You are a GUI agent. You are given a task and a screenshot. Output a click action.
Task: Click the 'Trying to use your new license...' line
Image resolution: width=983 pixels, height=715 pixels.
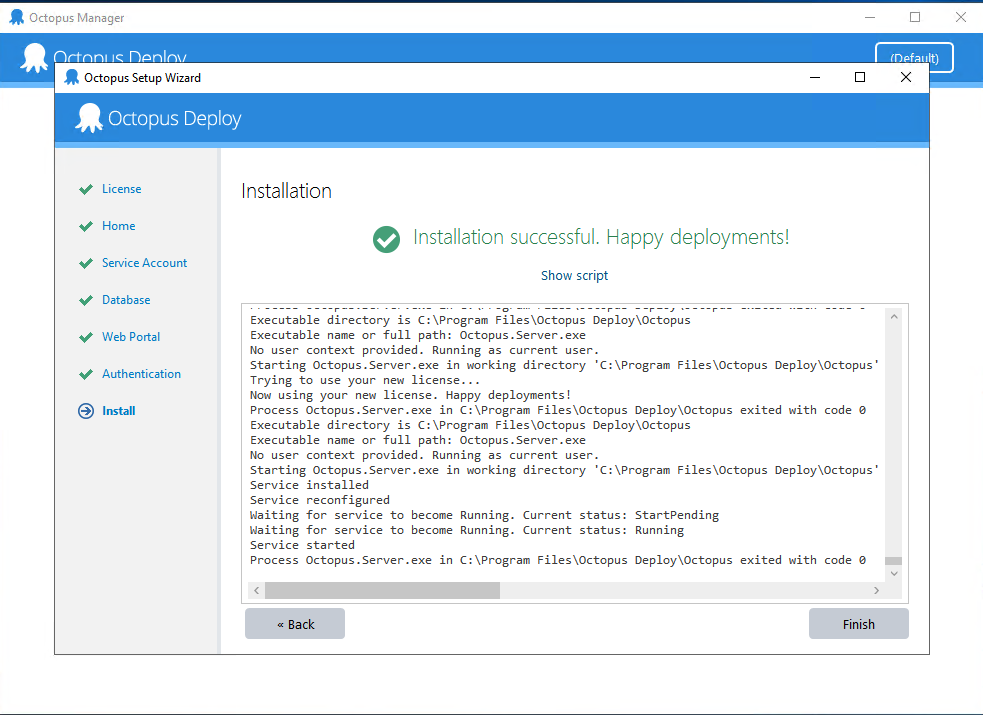[x=365, y=380]
